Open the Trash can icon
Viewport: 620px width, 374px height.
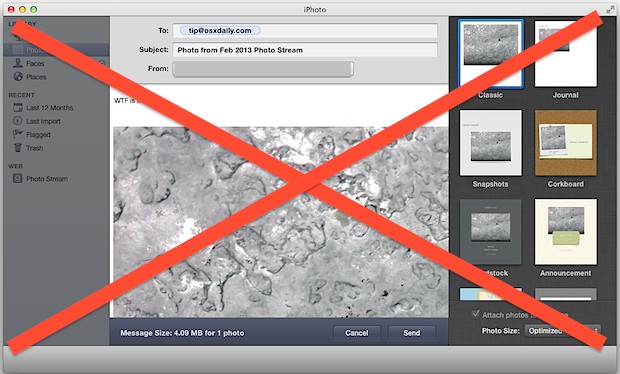click(x=18, y=148)
